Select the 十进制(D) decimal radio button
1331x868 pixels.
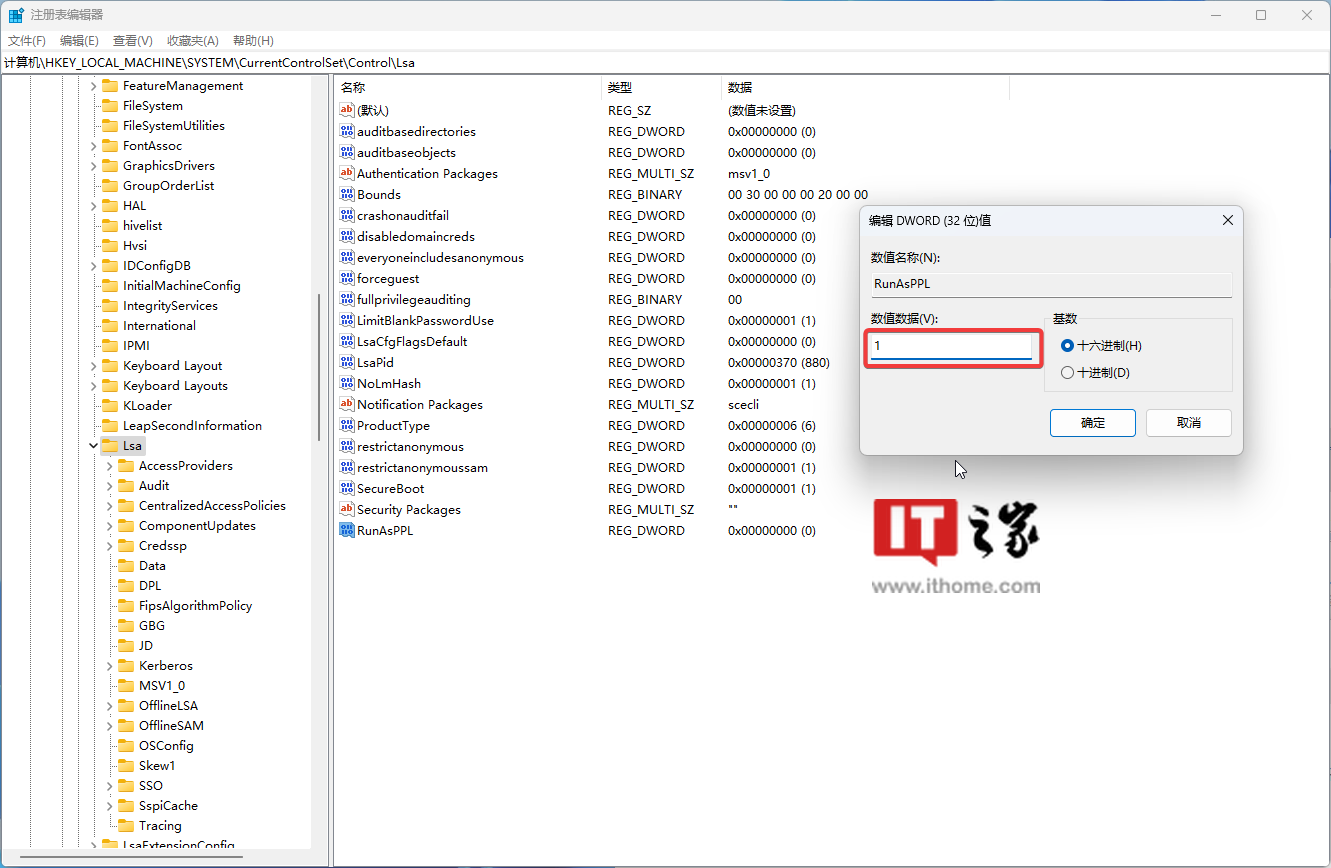1068,372
